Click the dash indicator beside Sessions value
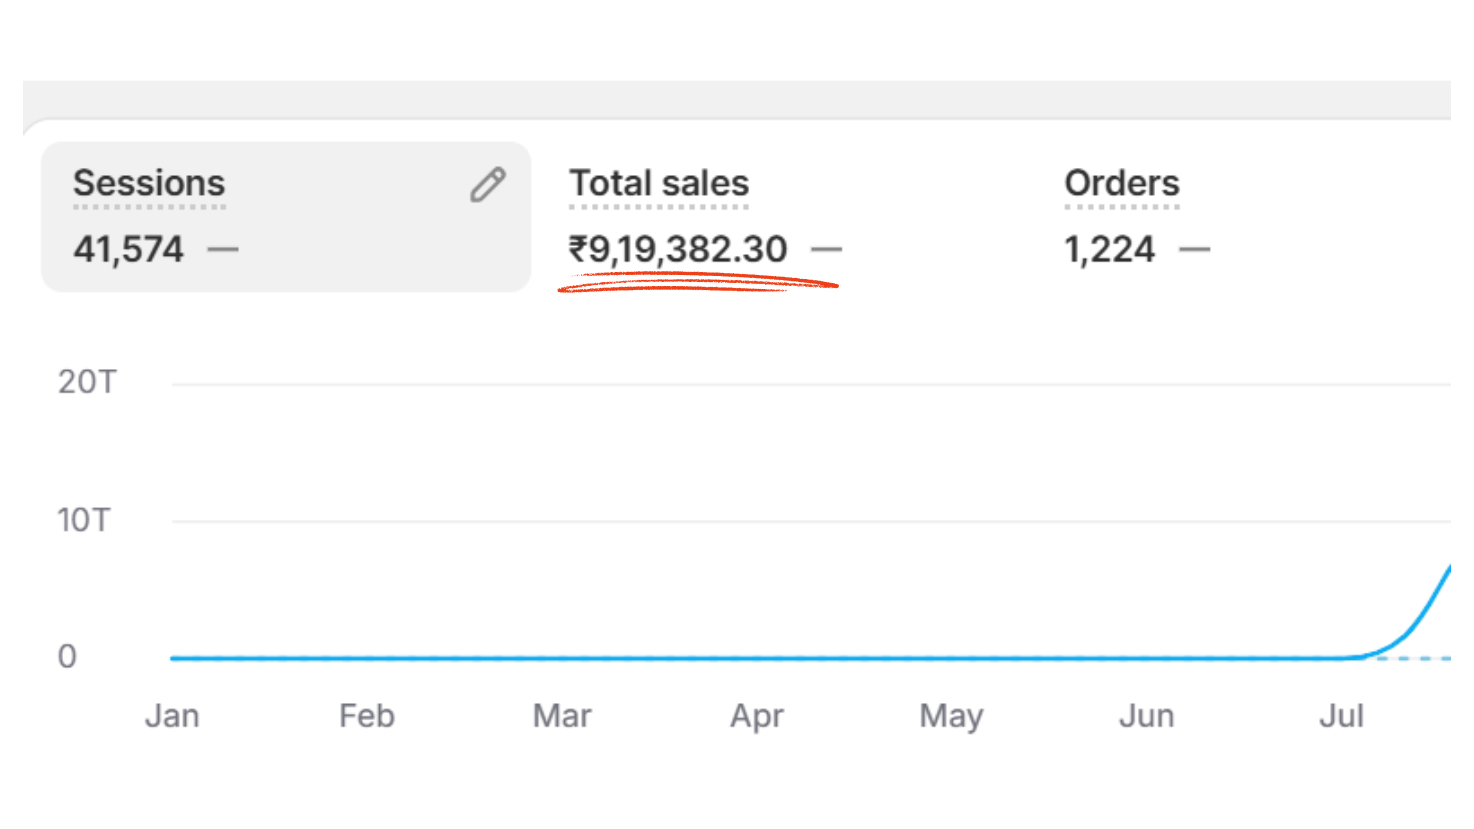The height and width of the screenshot is (829, 1474). (x=223, y=249)
